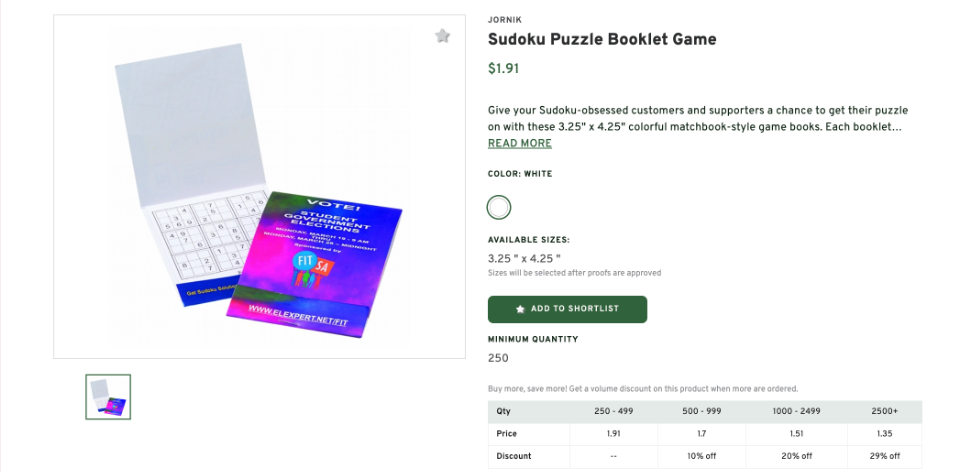Click the favorite star on product image
This screenshot has width=980, height=472.
[442, 36]
